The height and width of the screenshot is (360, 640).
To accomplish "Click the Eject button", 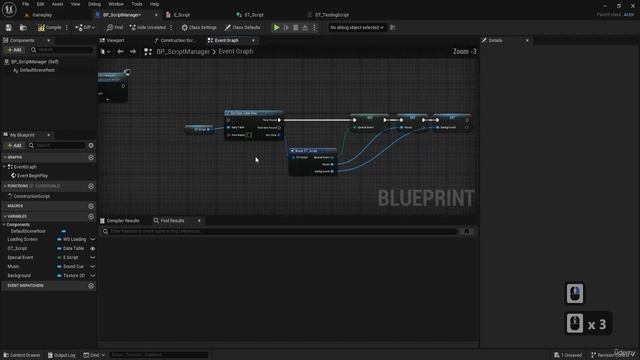I will pyautogui.click(x=305, y=27).
